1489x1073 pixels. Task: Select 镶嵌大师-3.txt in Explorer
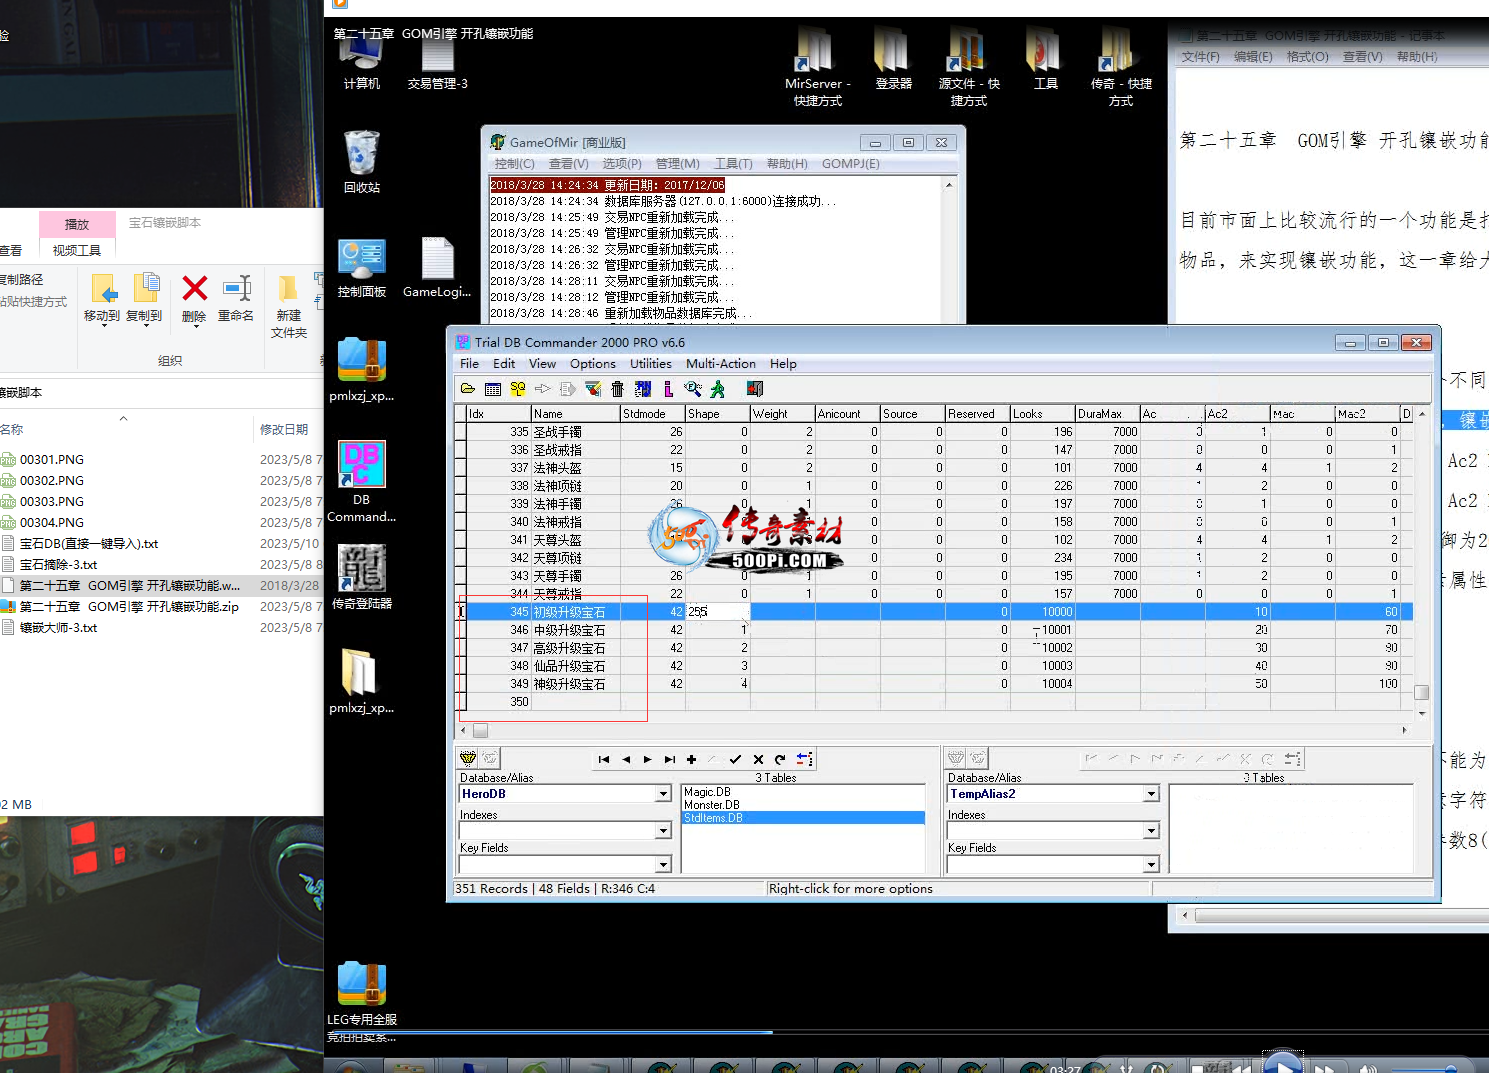pyautogui.click(x=59, y=628)
